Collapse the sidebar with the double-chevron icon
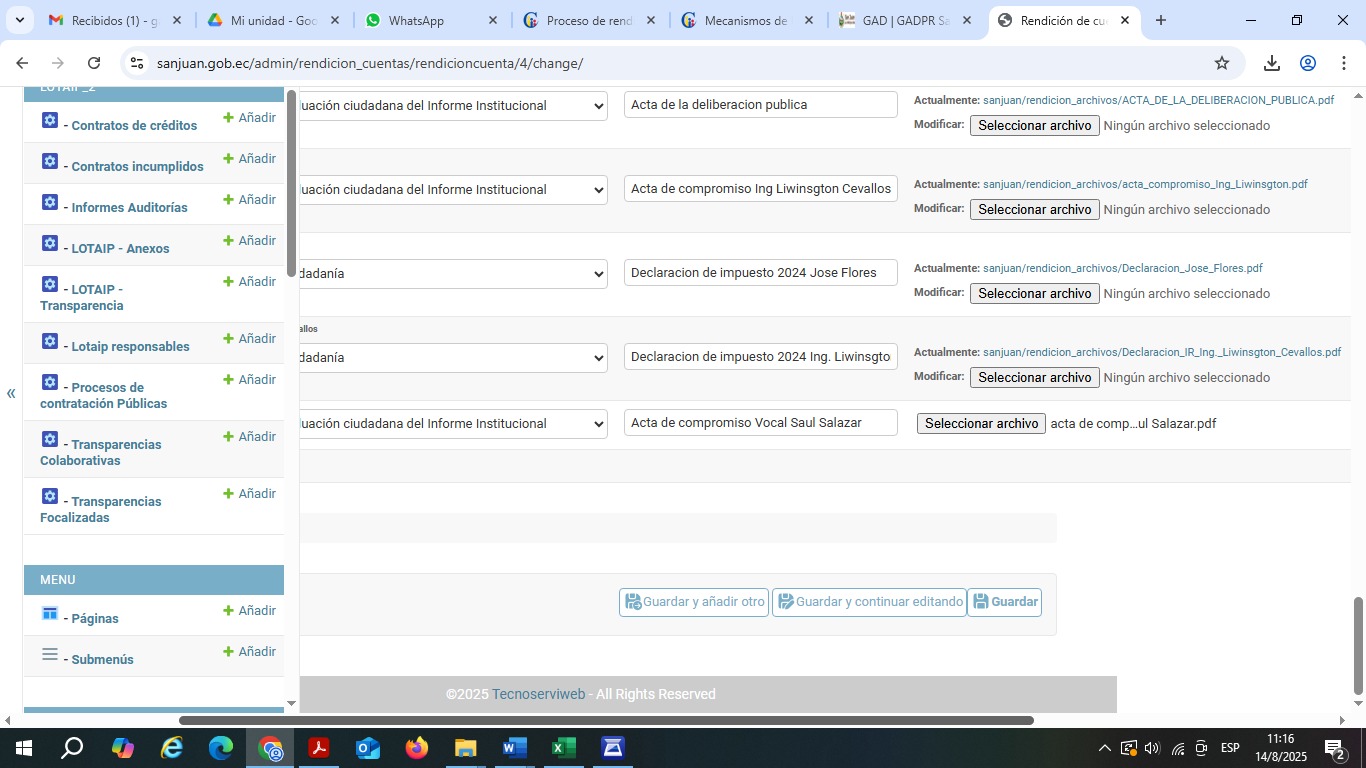 pos(11,393)
